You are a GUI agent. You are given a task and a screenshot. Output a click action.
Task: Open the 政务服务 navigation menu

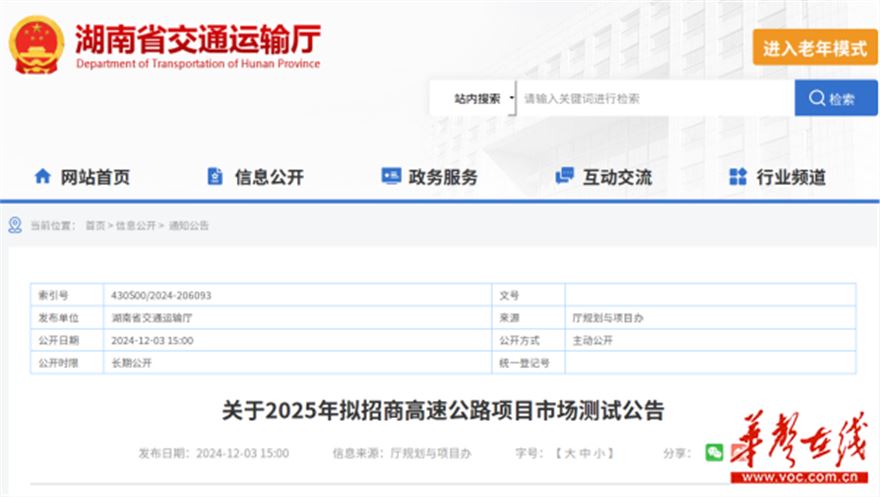point(443,177)
